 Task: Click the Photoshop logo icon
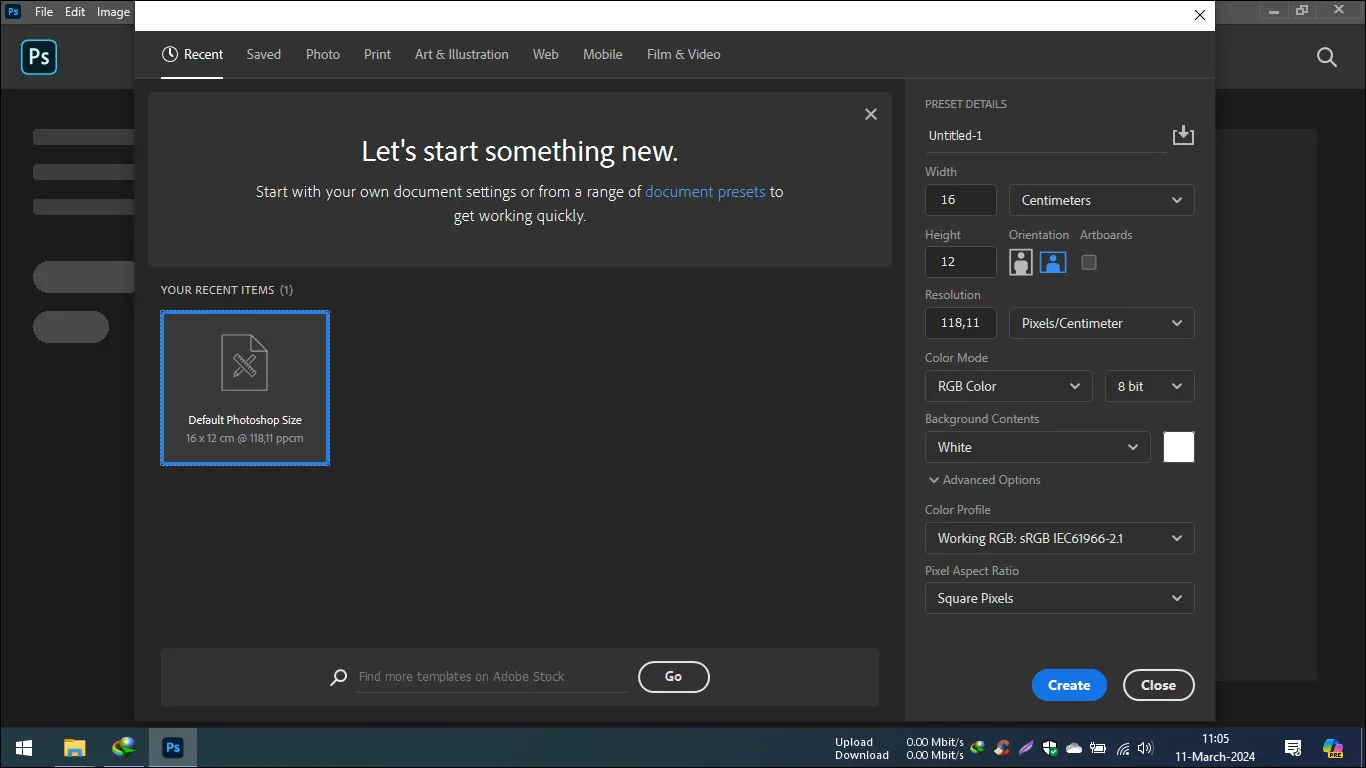click(x=38, y=57)
